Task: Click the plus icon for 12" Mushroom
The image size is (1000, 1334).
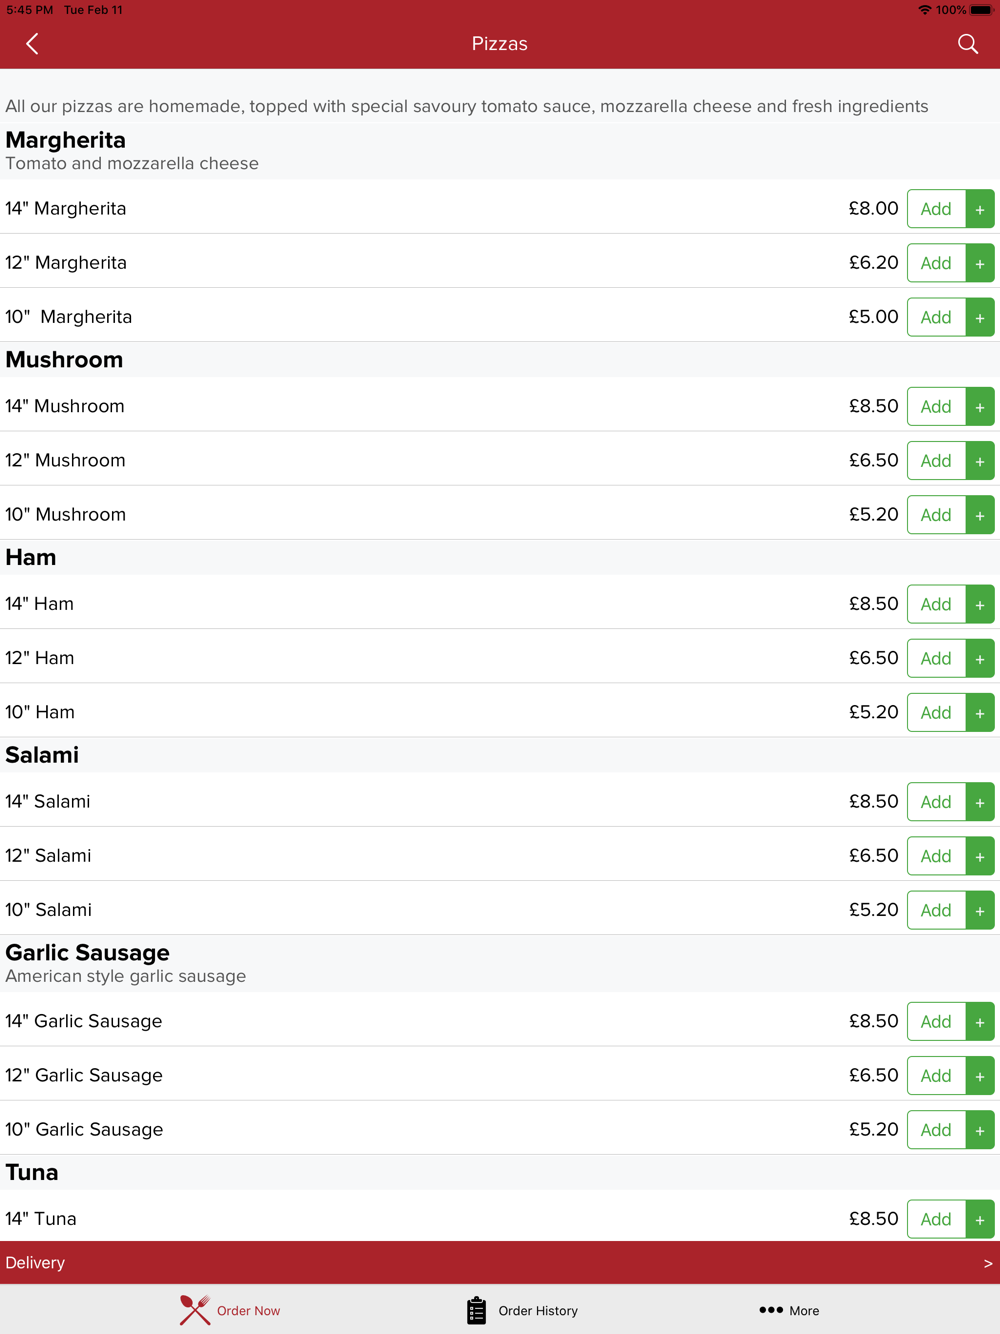Action: click(x=980, y=461)
